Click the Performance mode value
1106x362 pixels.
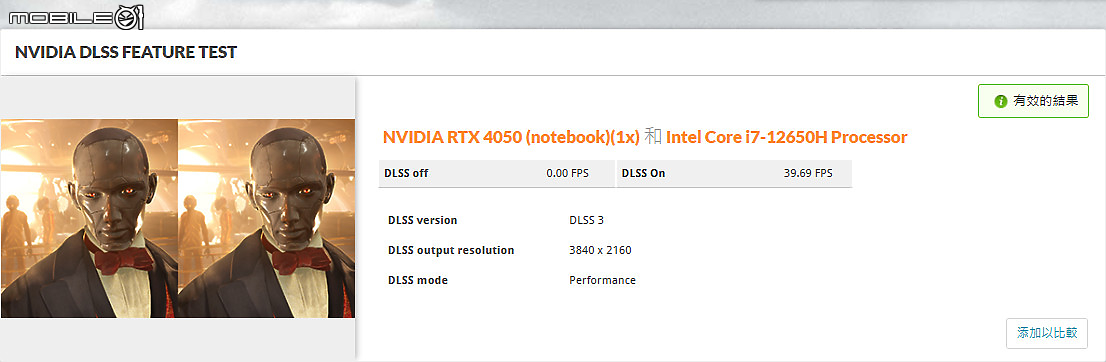click(x=602, y=281)
